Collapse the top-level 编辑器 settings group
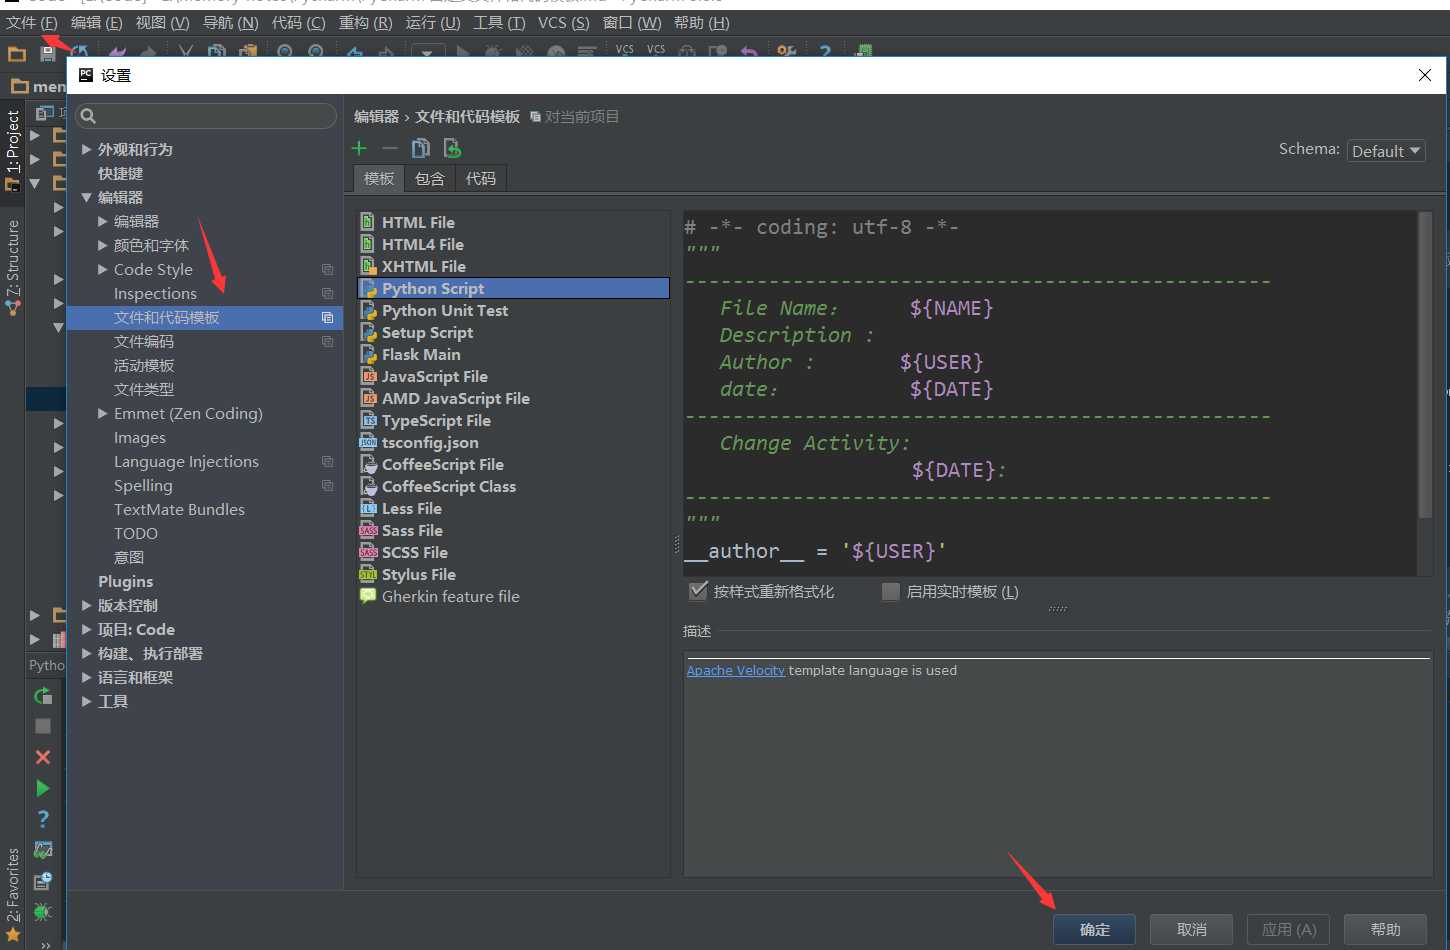This screenshot has width=1450, height=950. pos(87,197)
